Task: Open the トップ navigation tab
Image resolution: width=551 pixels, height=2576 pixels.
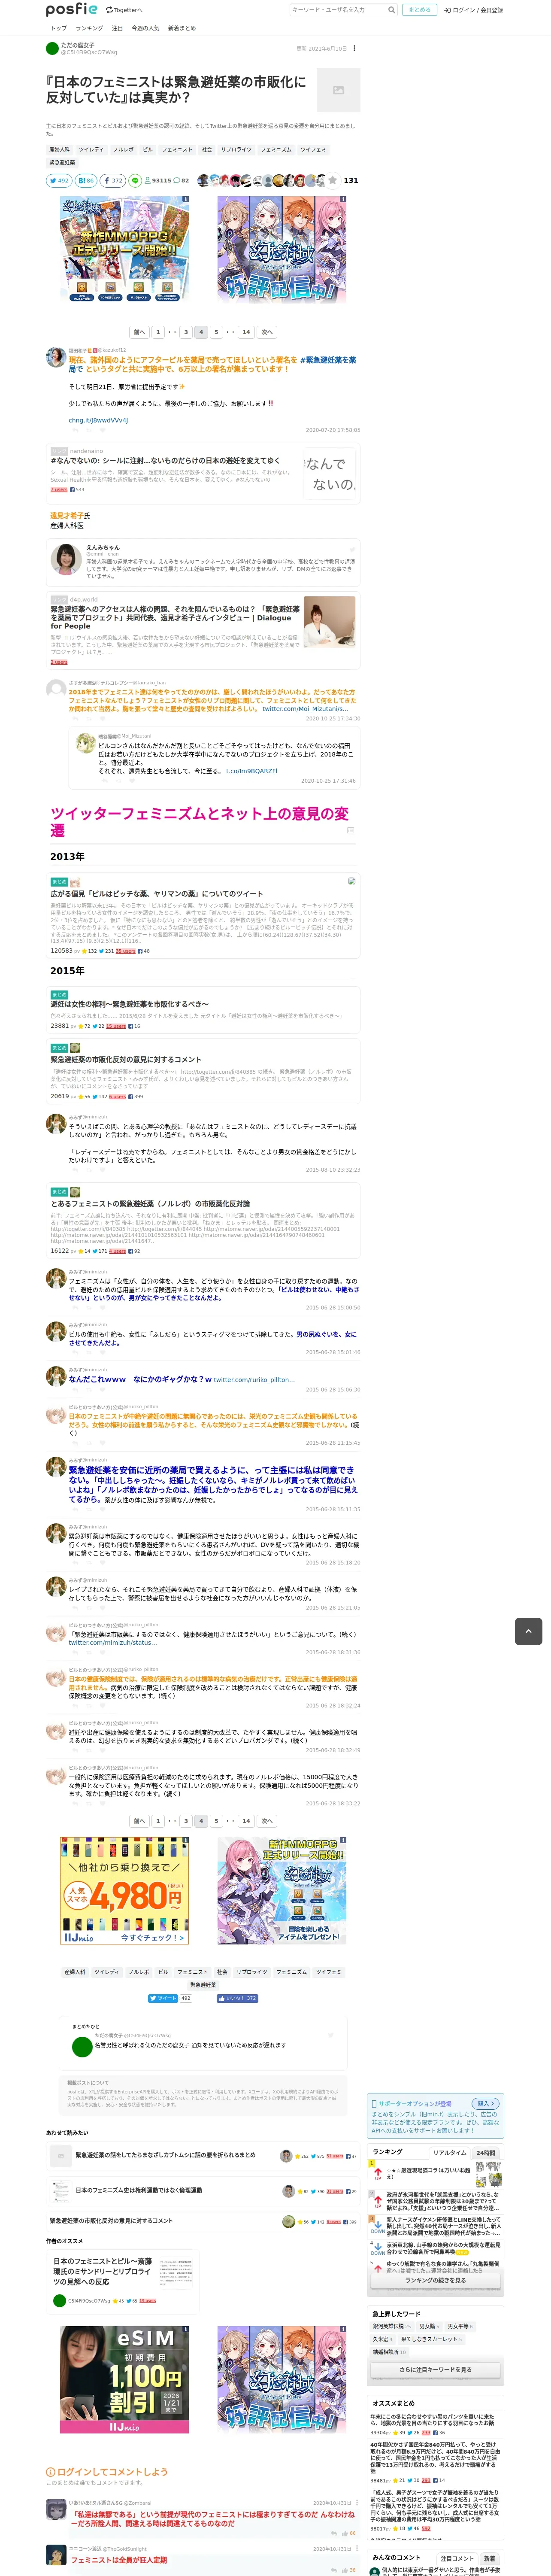Action: click(58, 28)
